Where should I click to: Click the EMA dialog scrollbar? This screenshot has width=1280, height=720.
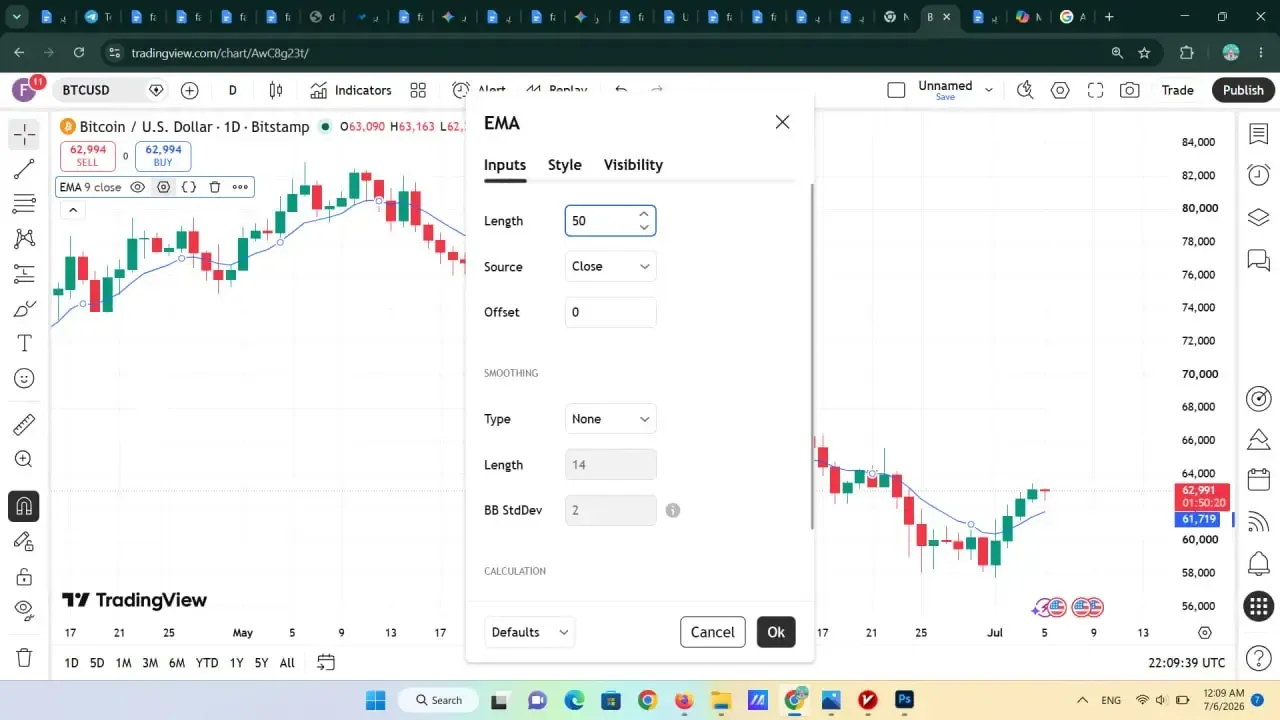pyautogui.click(x=812, y=357)
